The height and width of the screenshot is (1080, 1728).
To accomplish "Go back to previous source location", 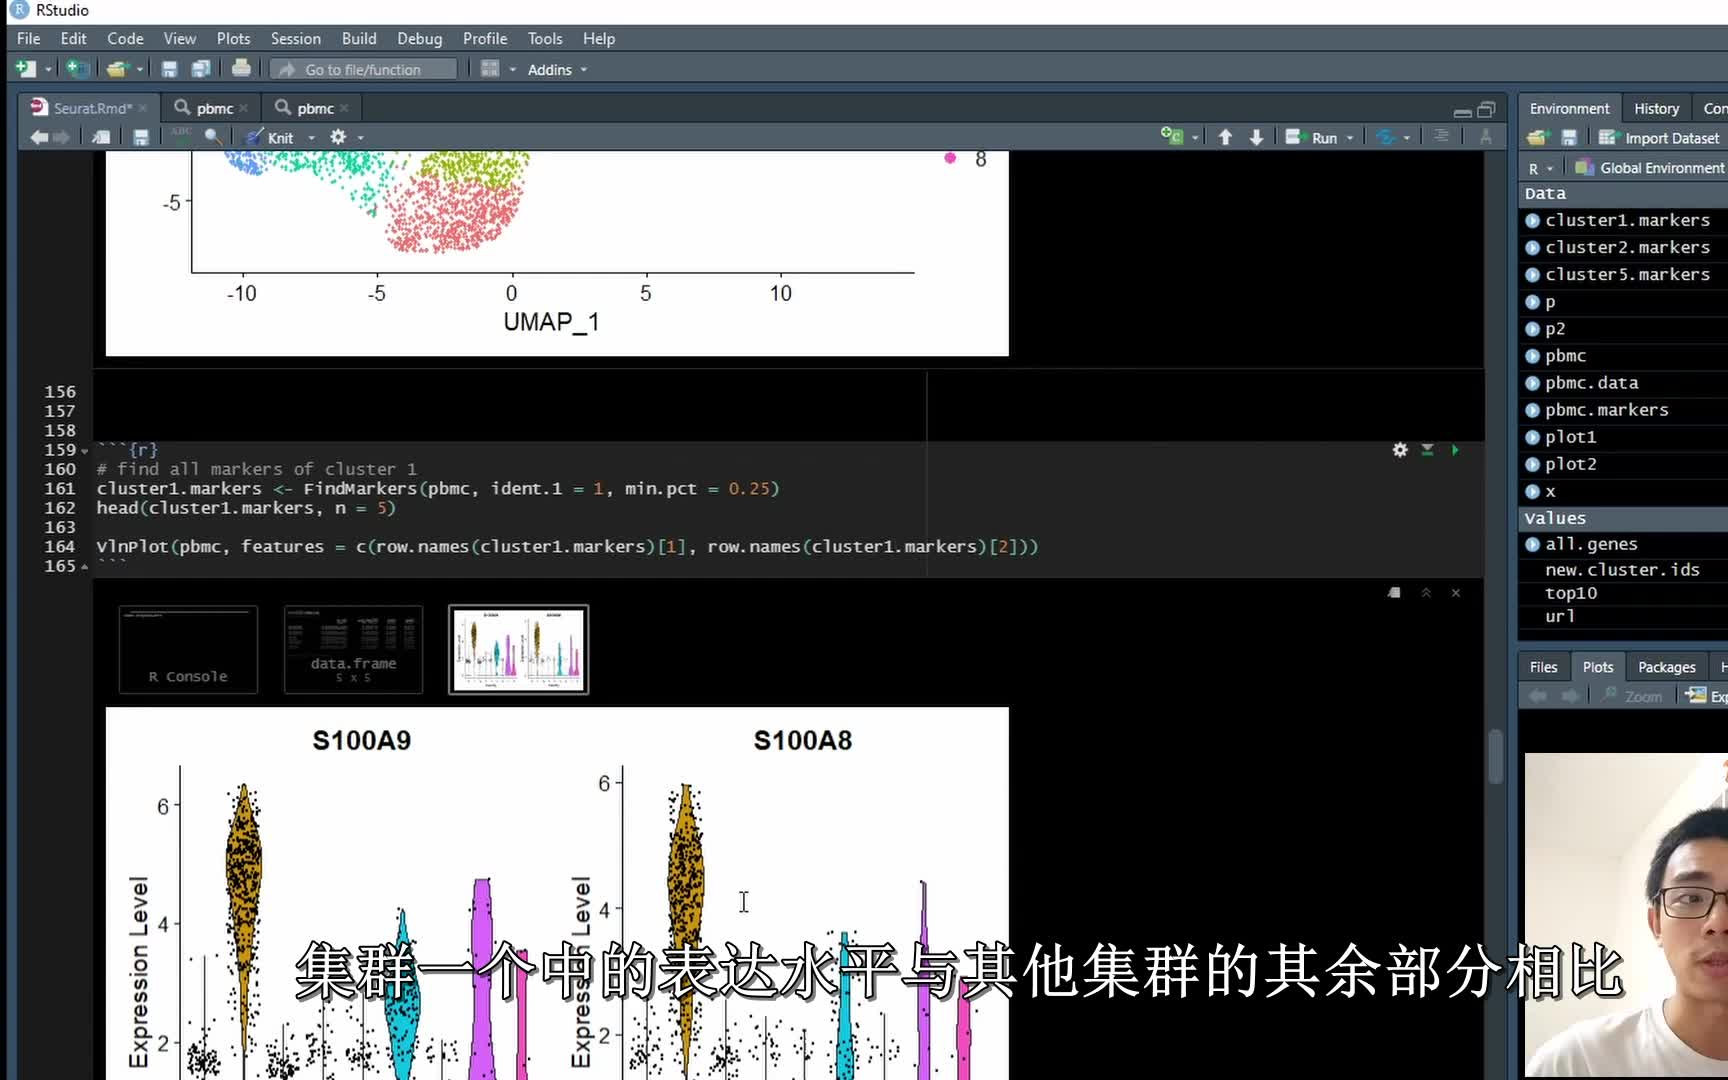I will click(x=39, y=137).
